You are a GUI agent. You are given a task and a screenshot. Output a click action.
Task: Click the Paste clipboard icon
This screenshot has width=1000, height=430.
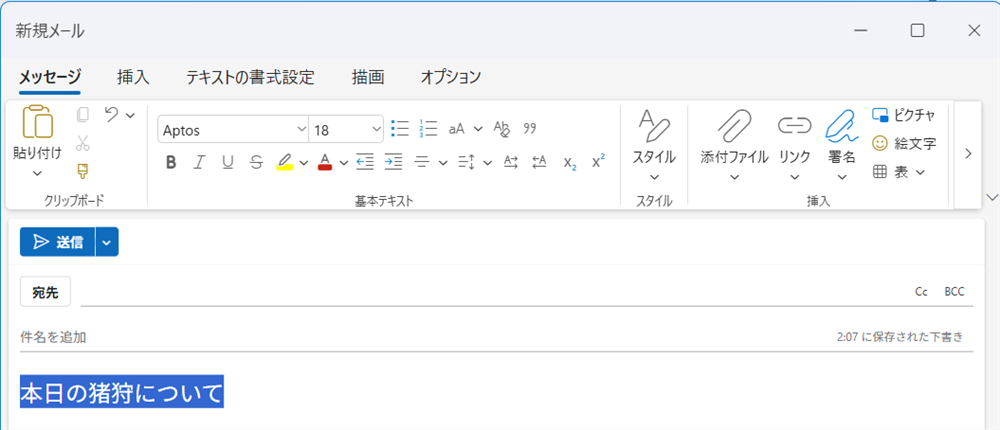coord(37,122)
